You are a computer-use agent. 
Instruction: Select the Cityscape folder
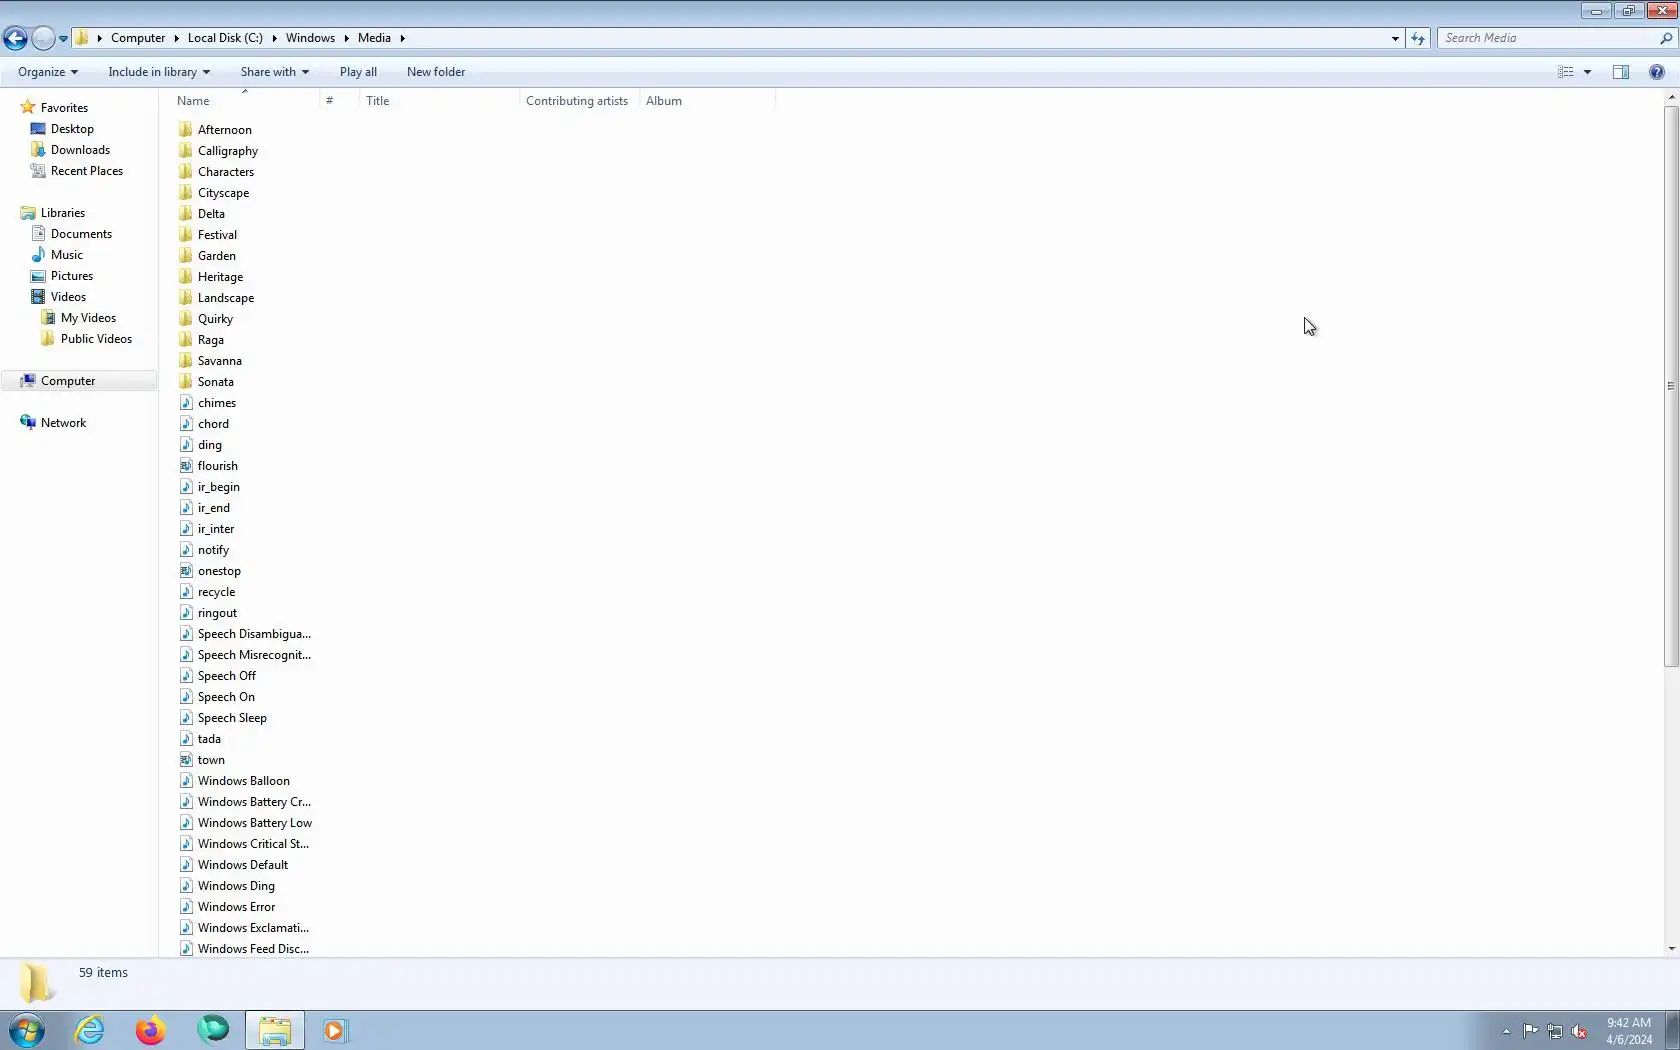click(223, 193)
